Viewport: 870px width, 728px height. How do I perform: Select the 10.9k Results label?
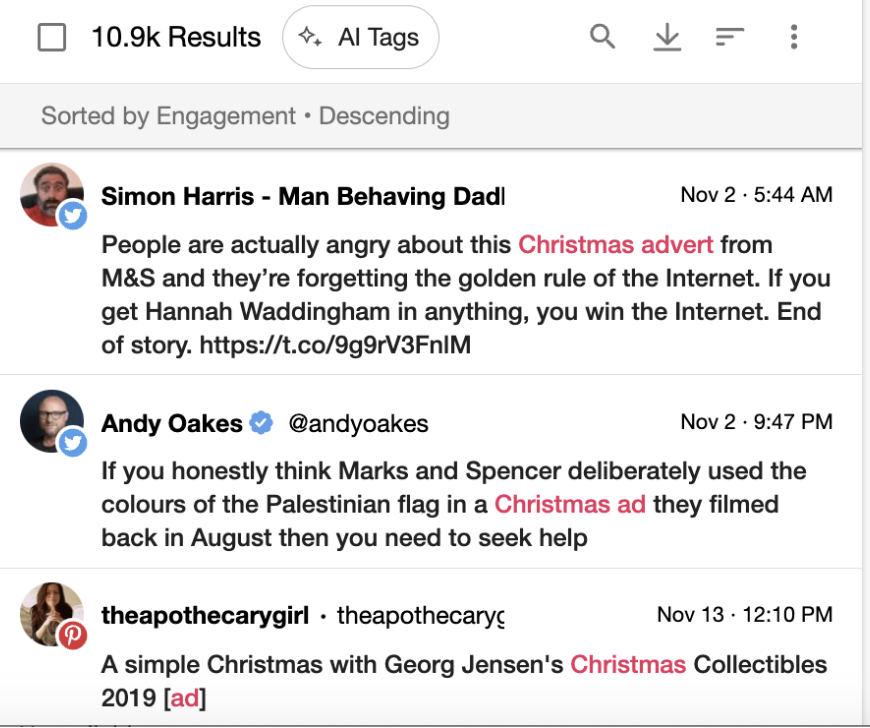[x=176, y=37]
